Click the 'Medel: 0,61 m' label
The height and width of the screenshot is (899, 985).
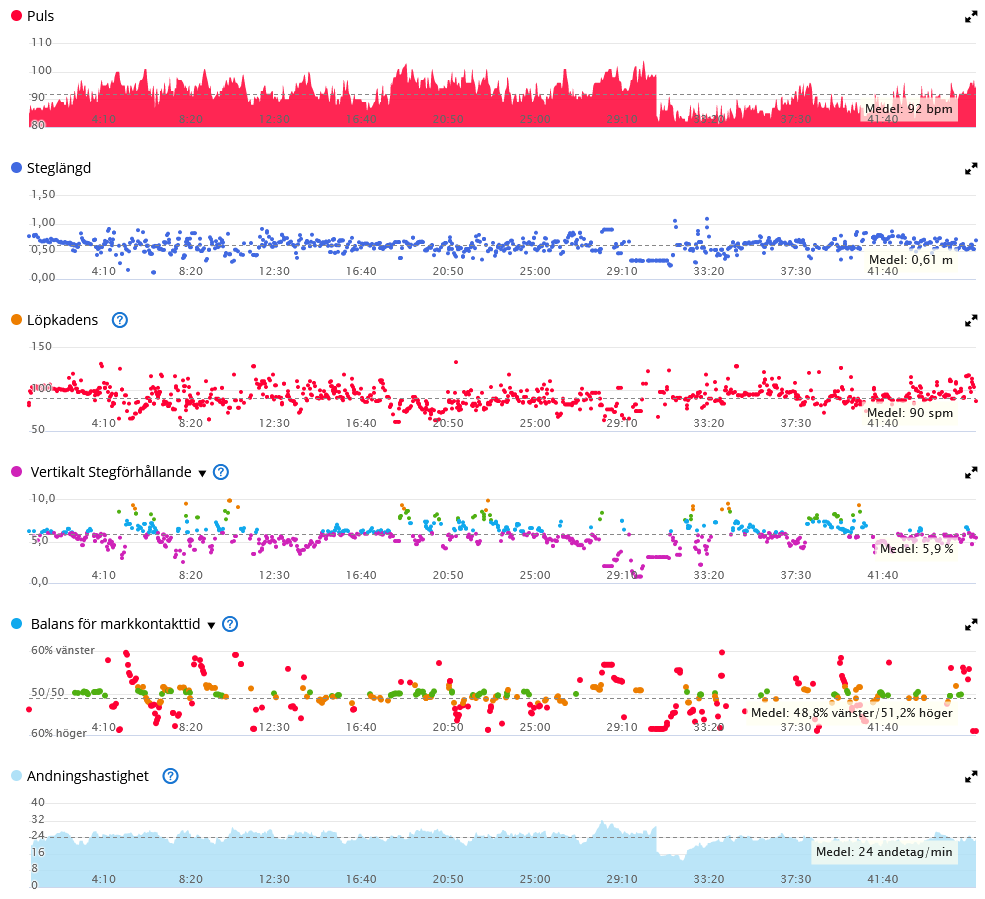click(x=911, y=260)
